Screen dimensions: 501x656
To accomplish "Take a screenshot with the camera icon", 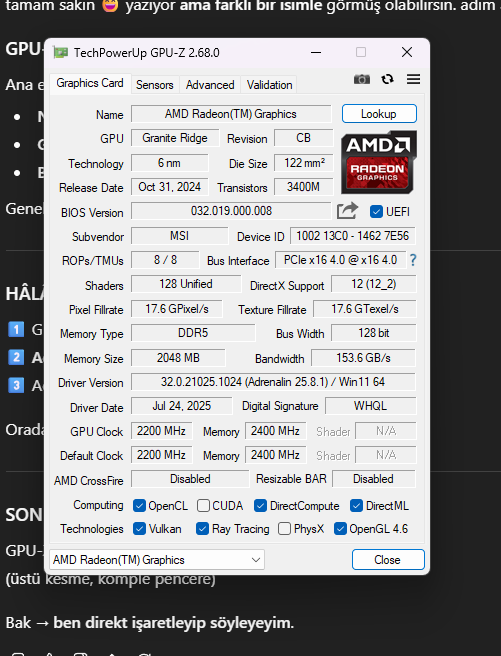I will pos(362,79).
